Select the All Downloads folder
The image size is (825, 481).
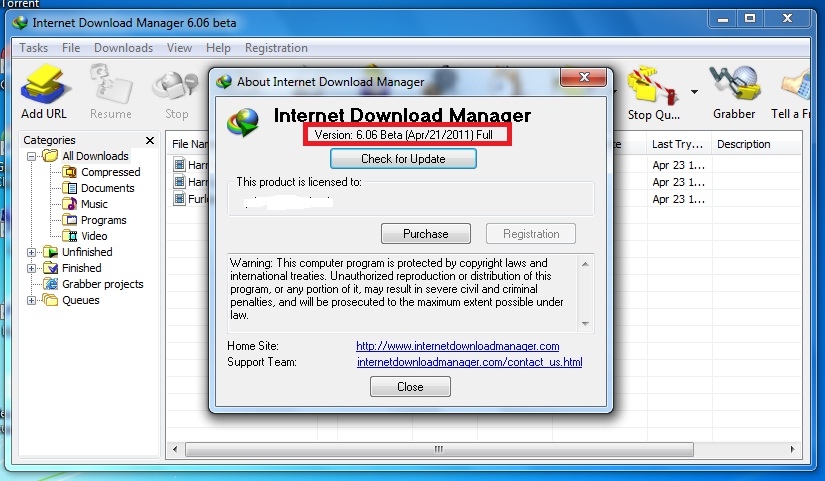point(86,156)
